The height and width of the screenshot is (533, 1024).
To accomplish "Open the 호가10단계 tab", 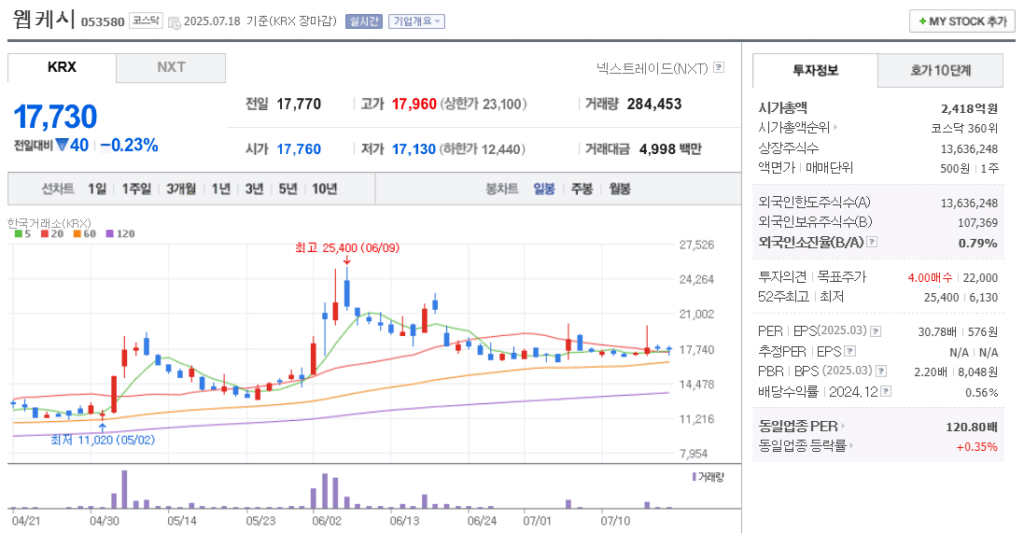I will point(940,71).
